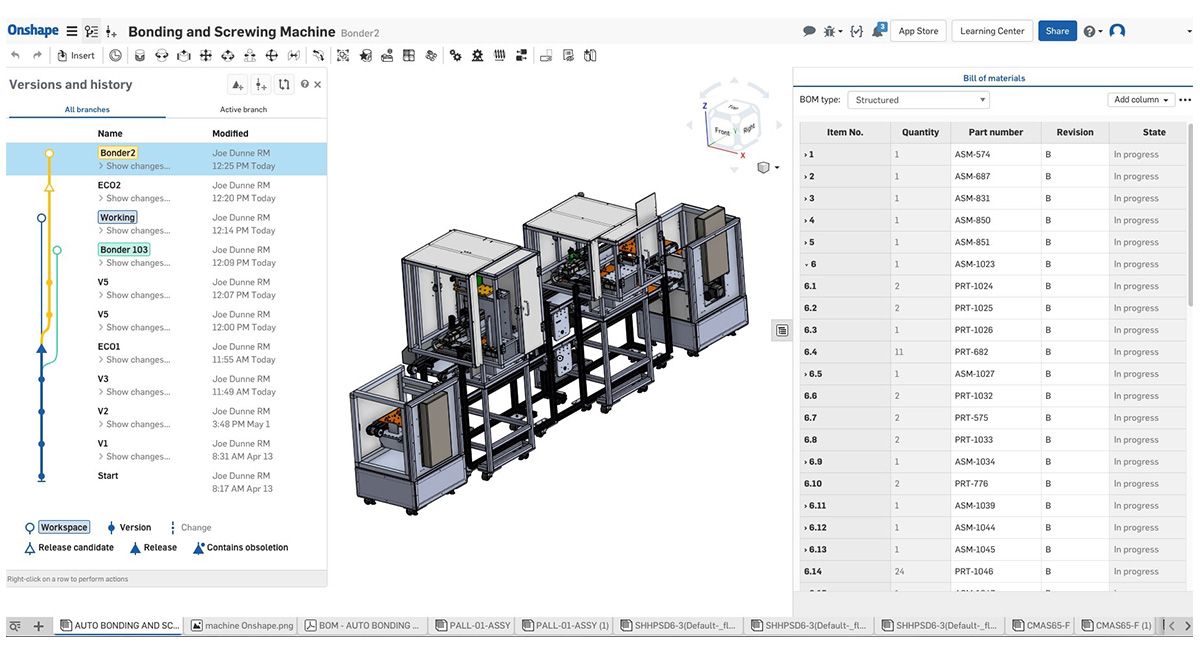Open the bug report dropdown
This screenshot has width=1200, height=650.
[833, 31]
